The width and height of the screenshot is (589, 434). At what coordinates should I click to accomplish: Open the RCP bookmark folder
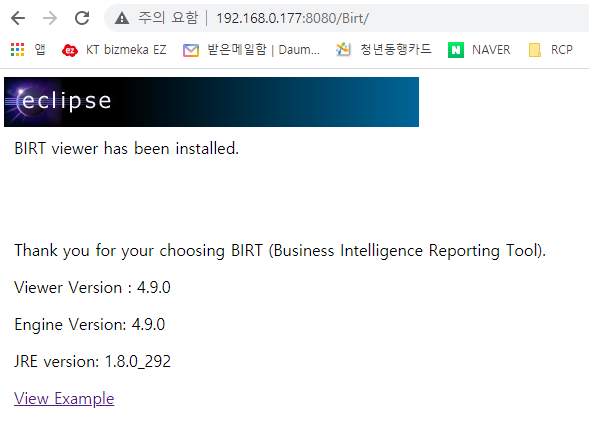(x=551, y=50)
